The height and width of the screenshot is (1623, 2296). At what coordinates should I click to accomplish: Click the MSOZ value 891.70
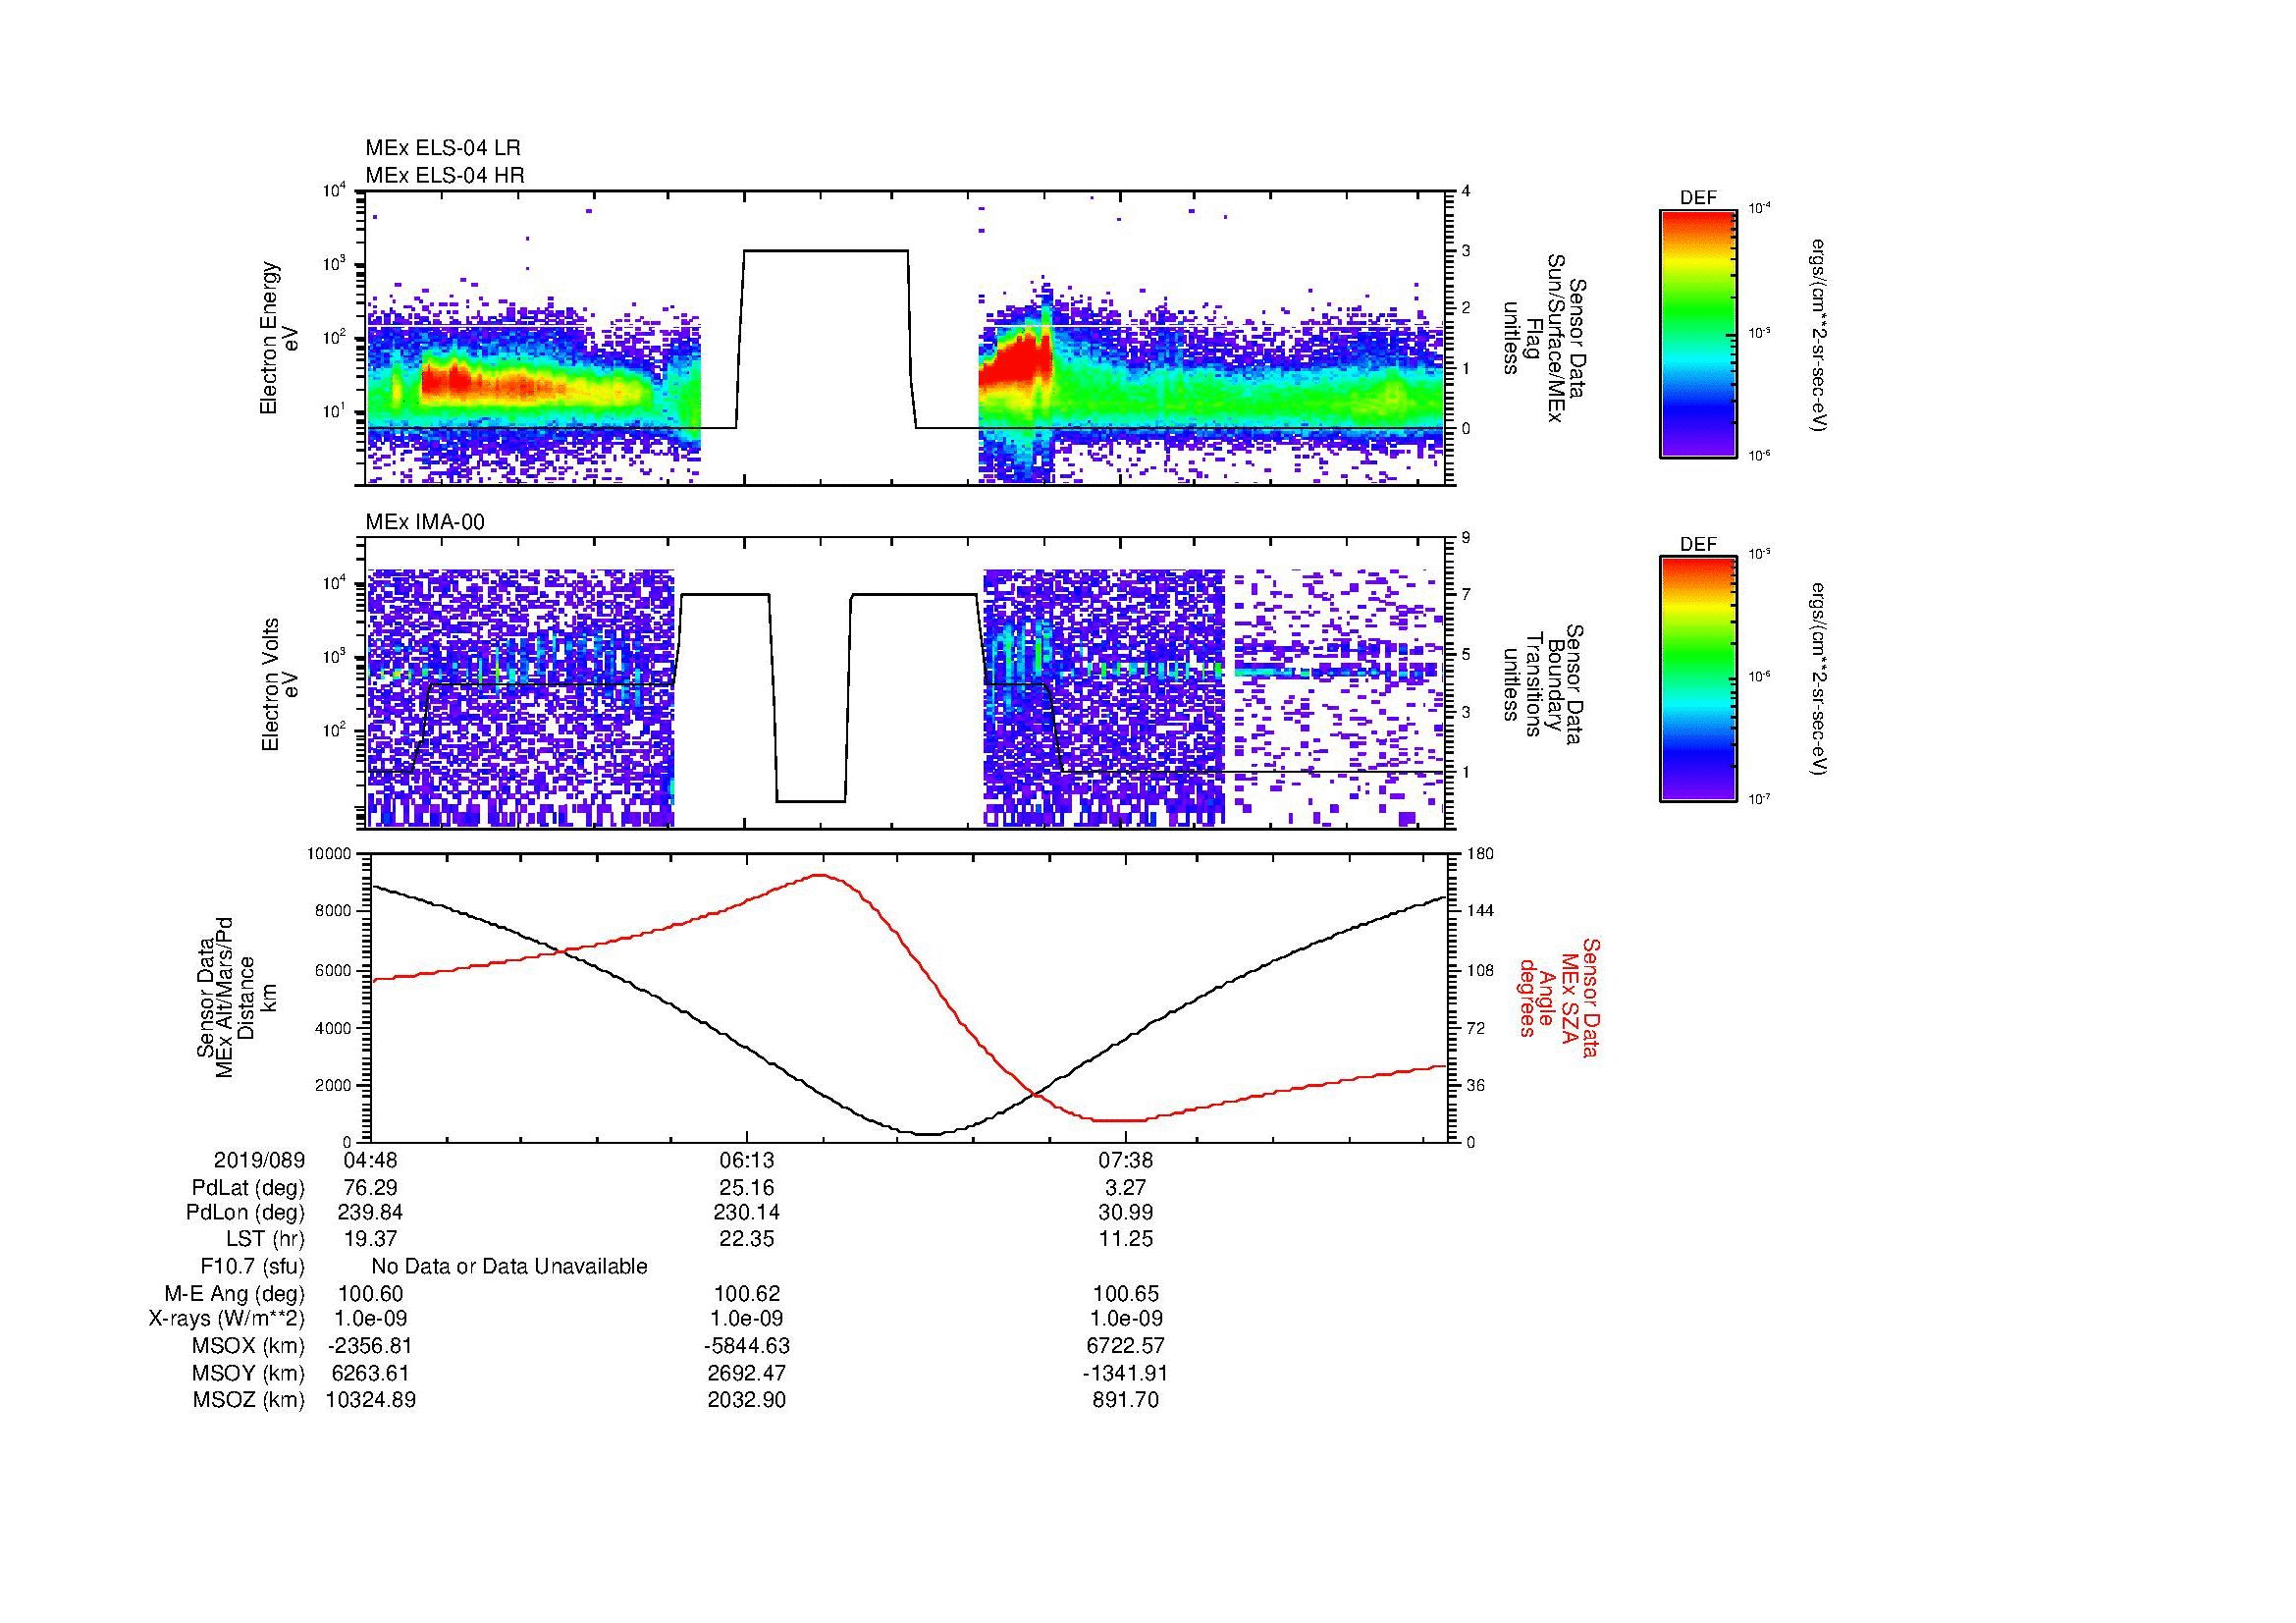1126,1400
